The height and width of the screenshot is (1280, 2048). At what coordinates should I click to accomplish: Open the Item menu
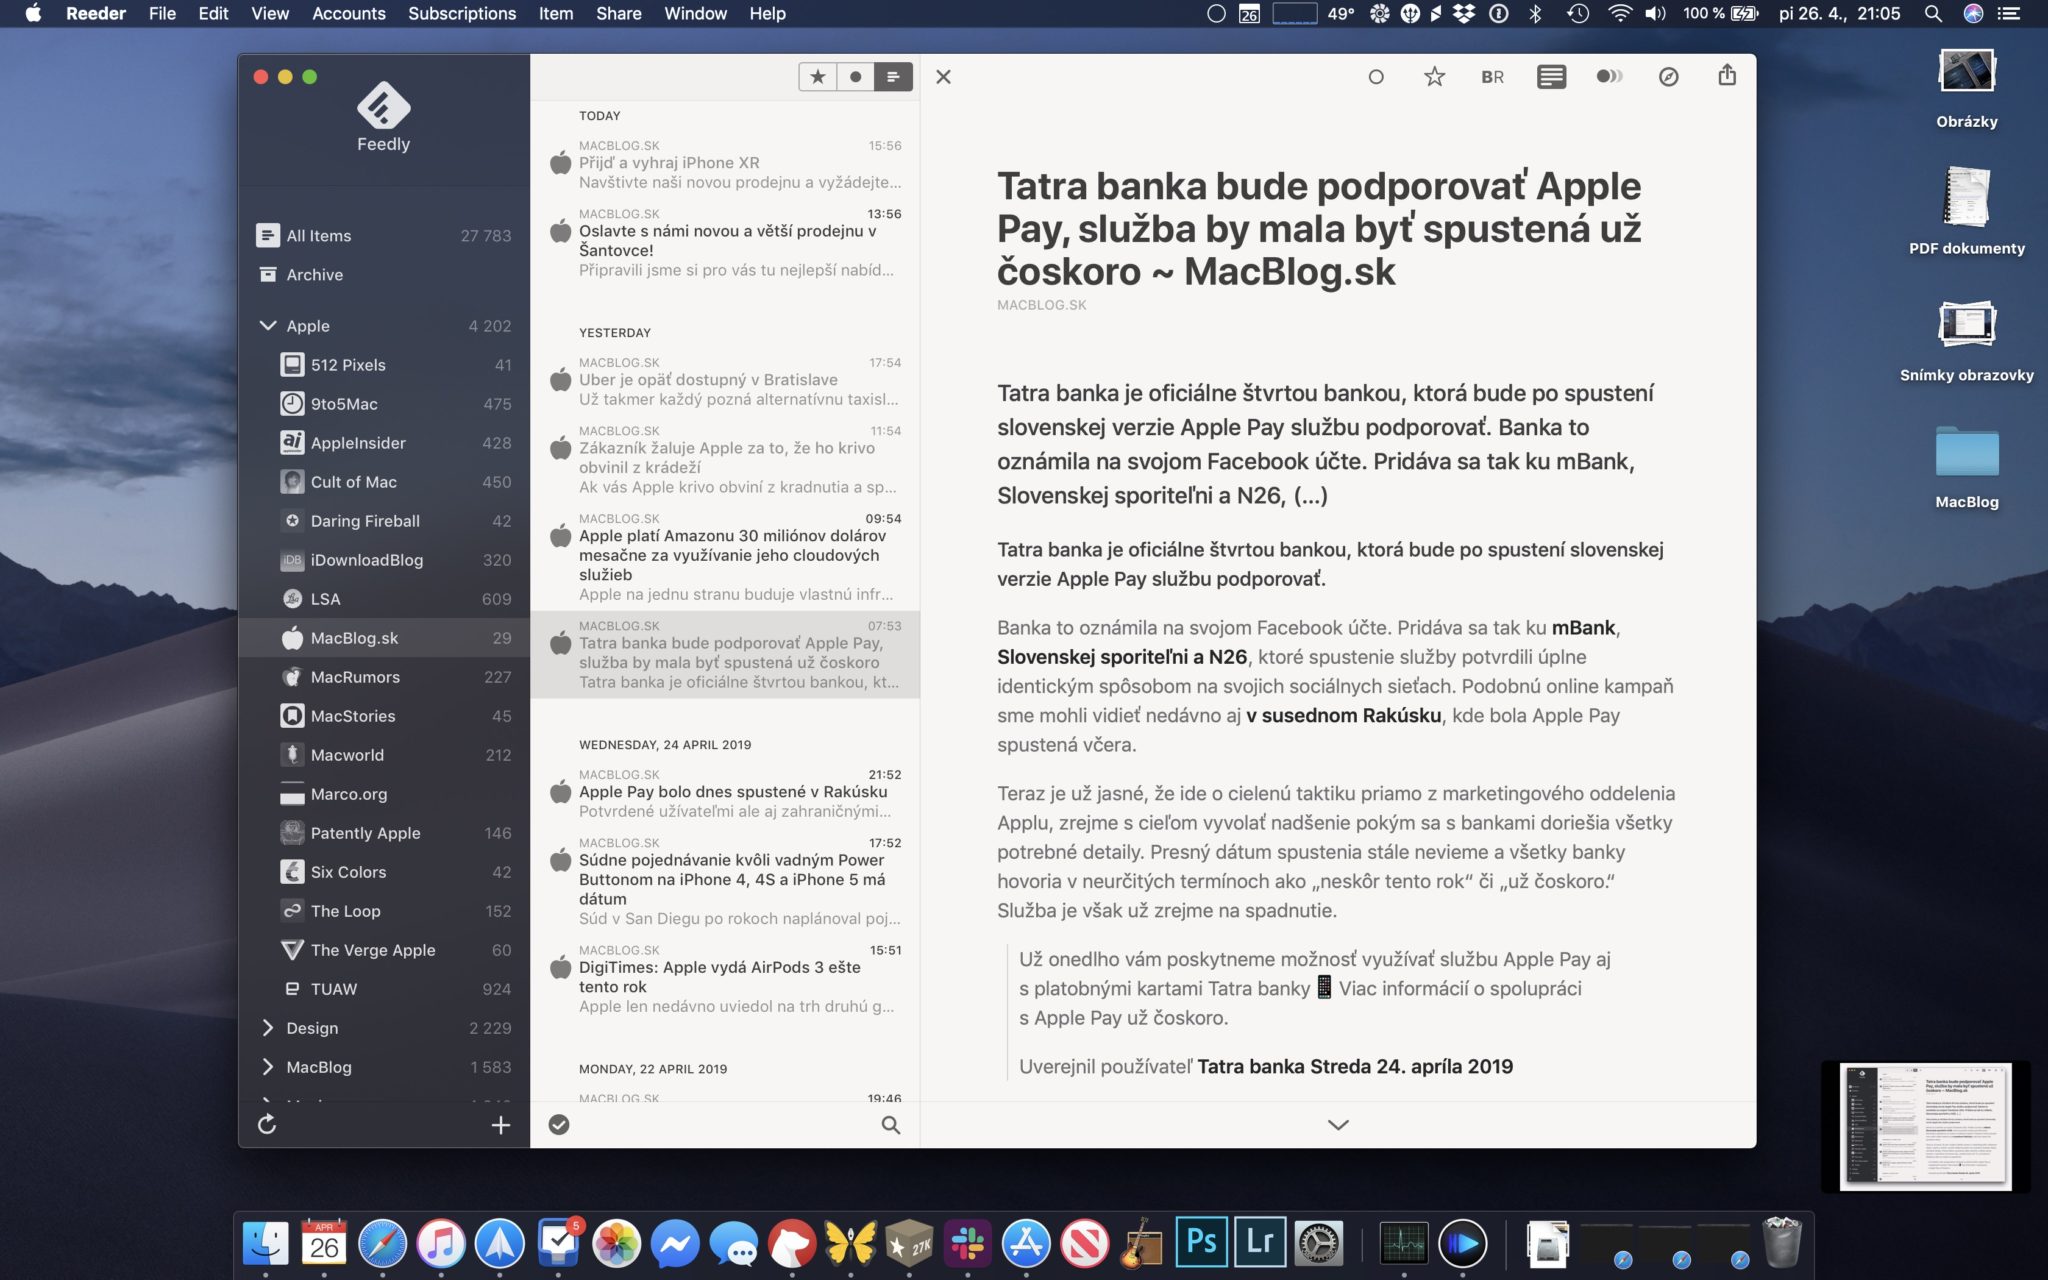click(x=556, y=13)
